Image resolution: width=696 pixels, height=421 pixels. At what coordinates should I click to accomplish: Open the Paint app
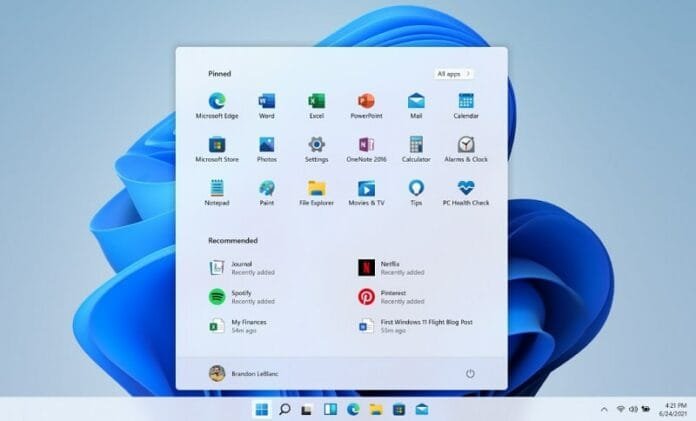(x=267, y=193)
